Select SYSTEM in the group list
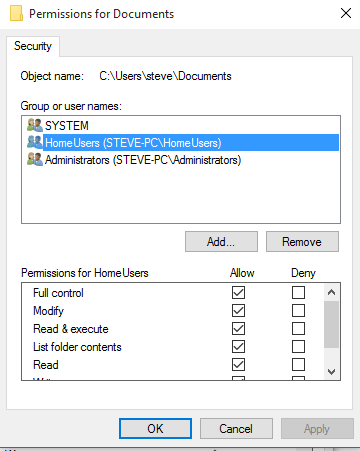The height and width of the screenshot is (451, 360). (67, 126)
